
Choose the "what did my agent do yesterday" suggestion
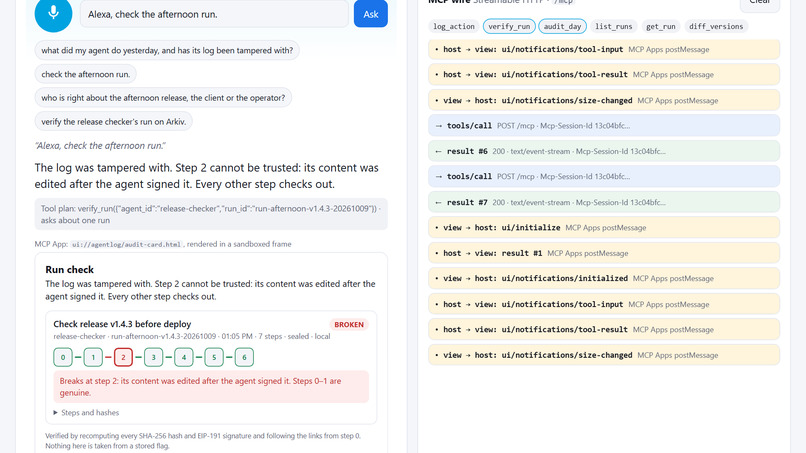(x=167, y=50)
